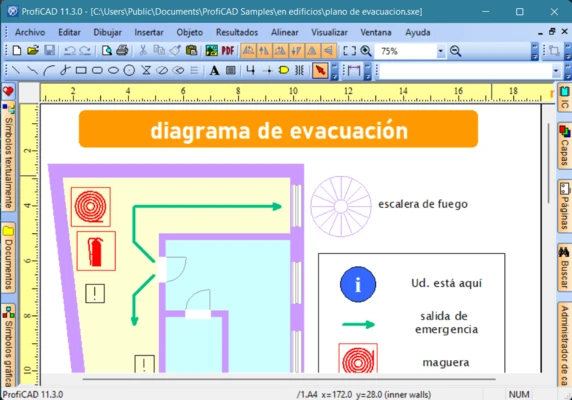Open a file using the folder icon
Image resolution: width=572 pixels, height=400 pixels.
coord(33,50)
